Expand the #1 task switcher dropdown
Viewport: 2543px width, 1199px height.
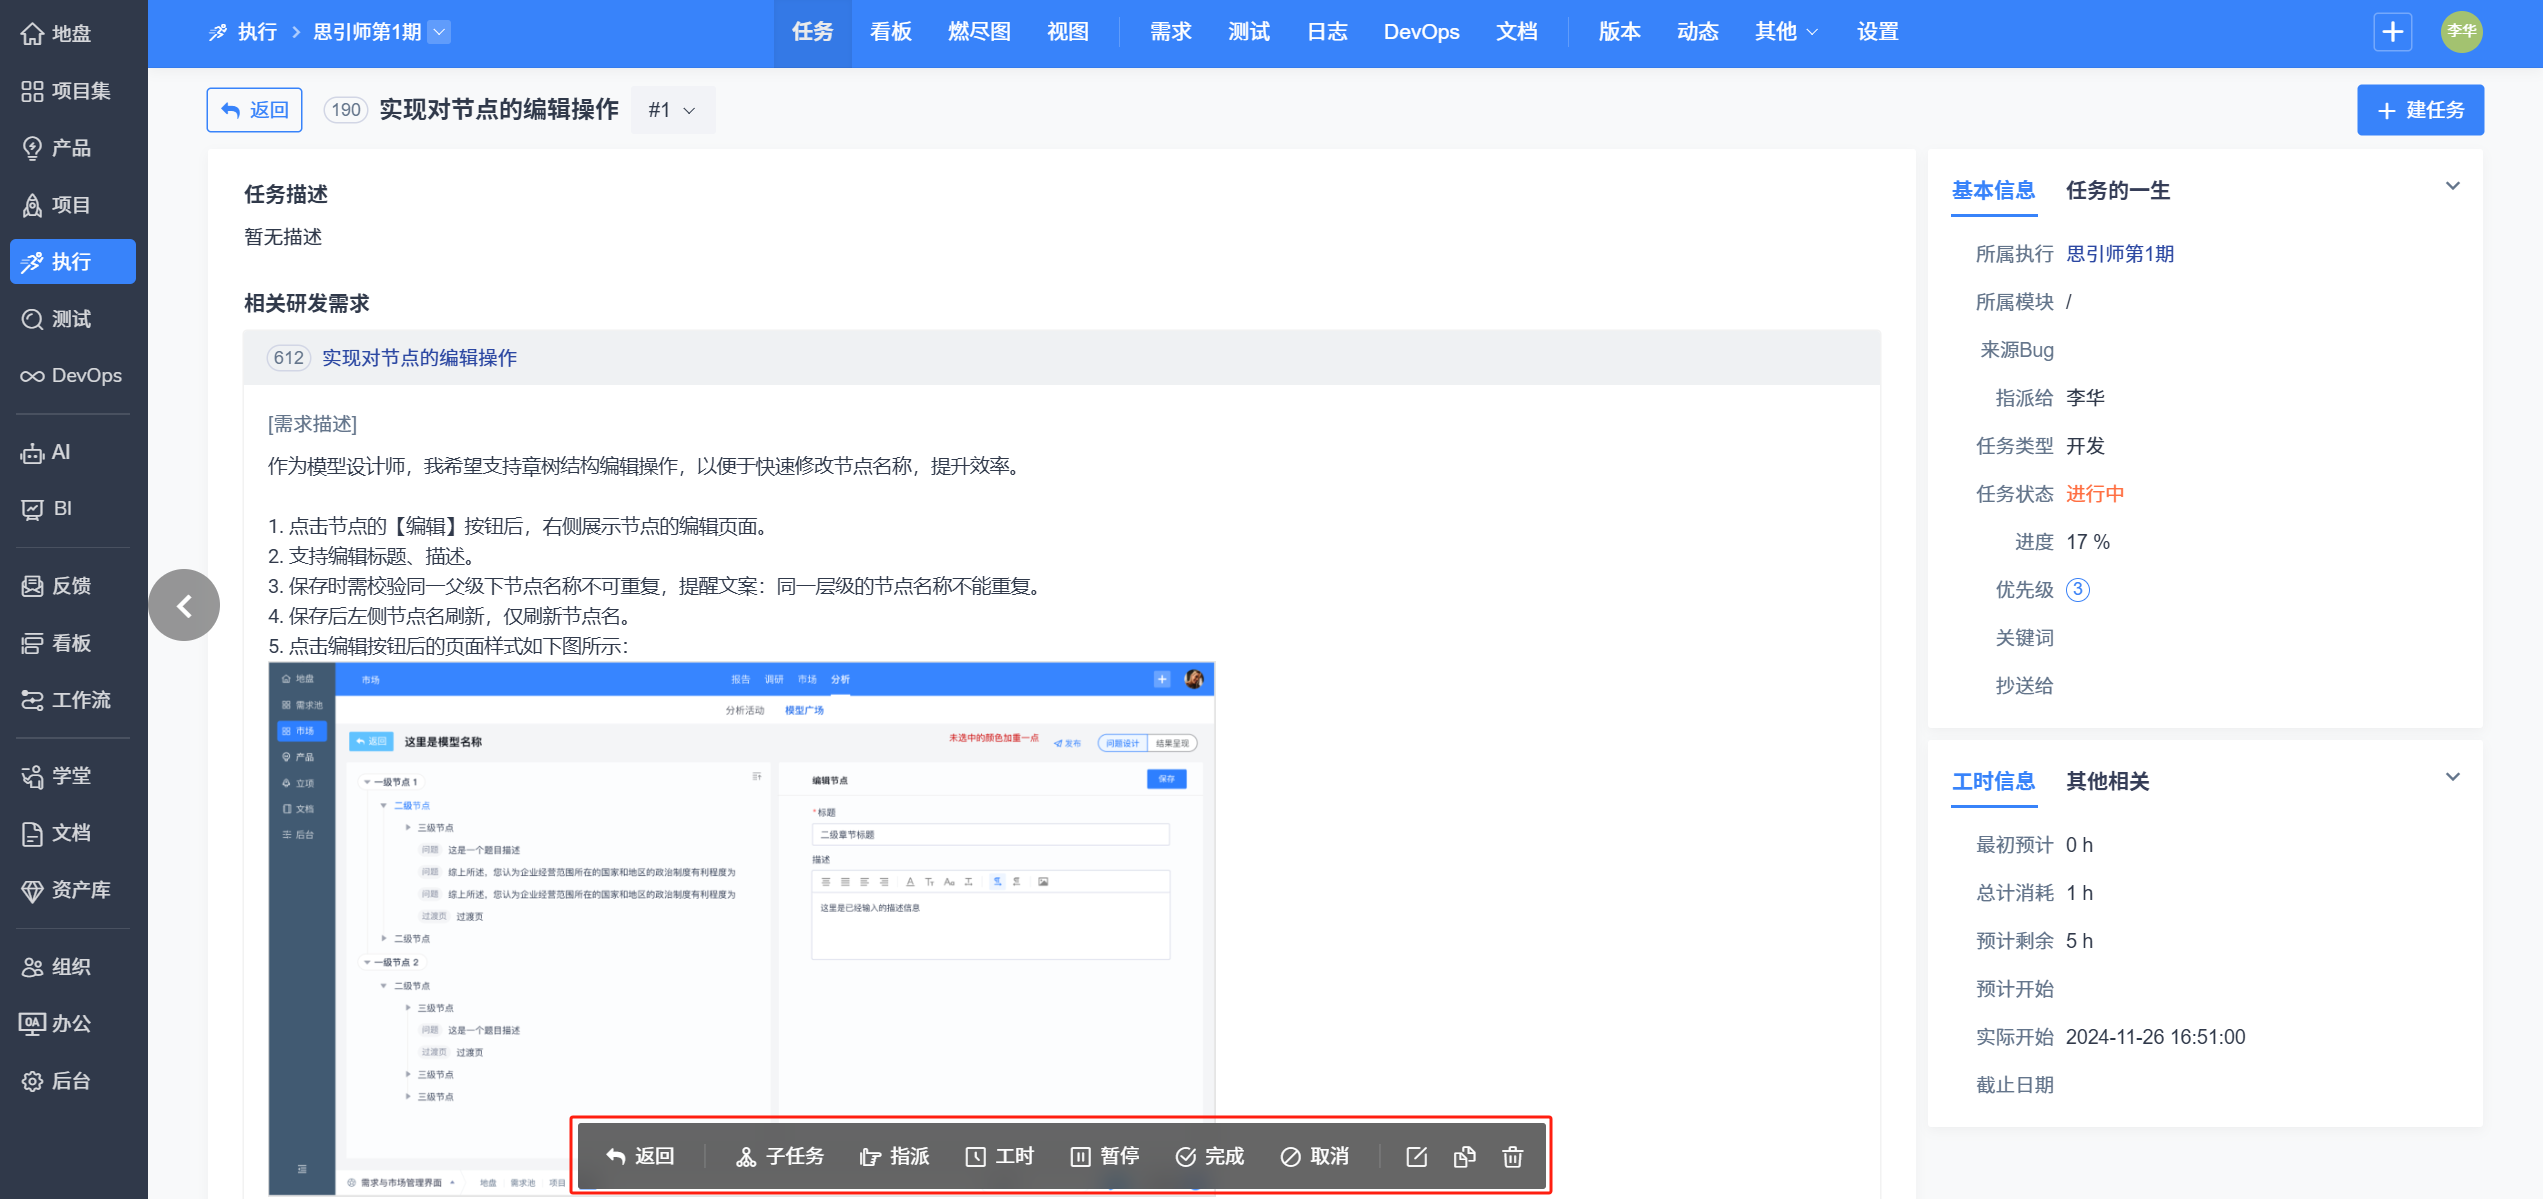(672, 110)
